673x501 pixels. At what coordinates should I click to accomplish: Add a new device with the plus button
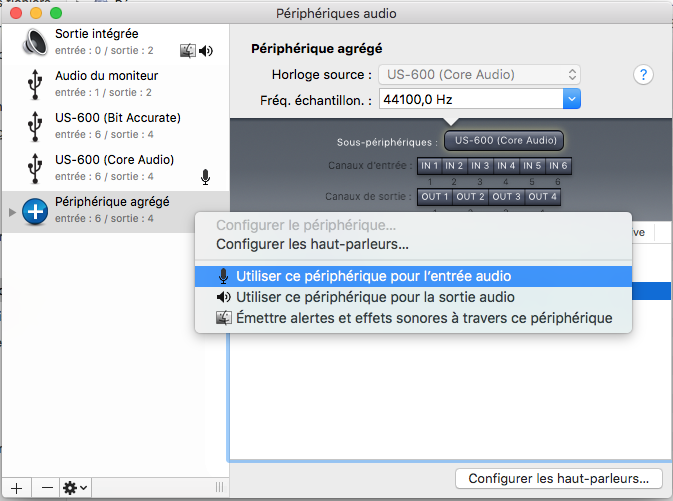click(16, 488)
